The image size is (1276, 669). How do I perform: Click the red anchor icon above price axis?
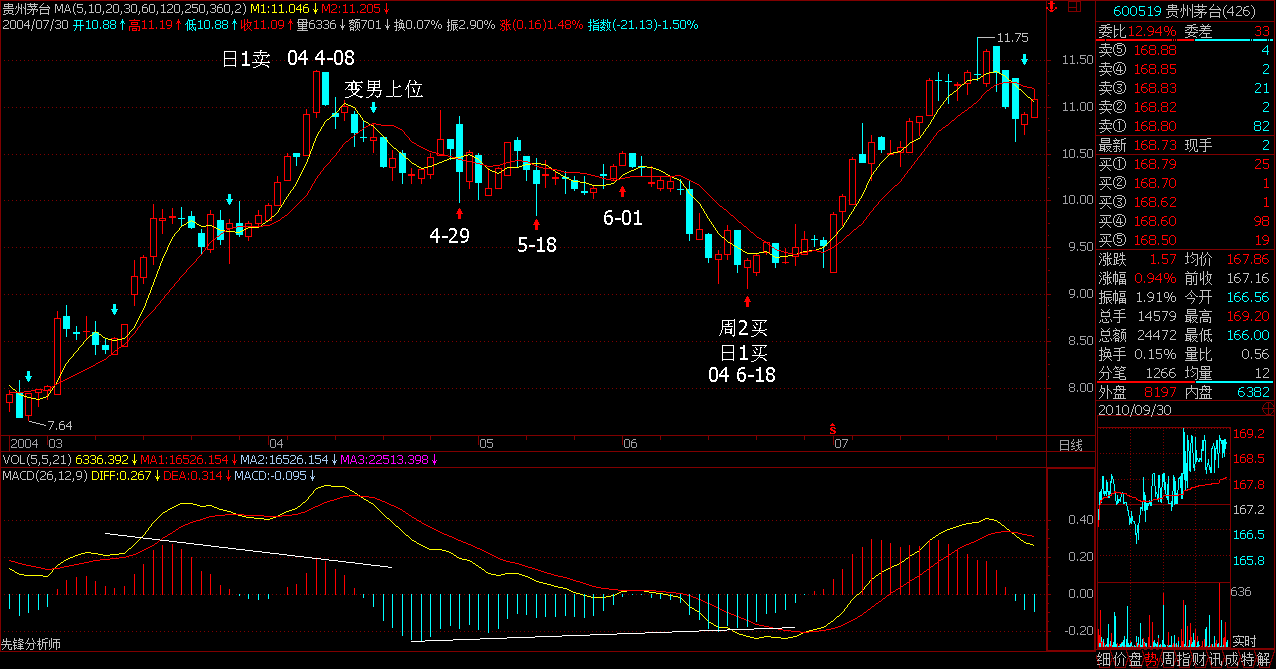pyautogui.click(x=1049, y=8)
